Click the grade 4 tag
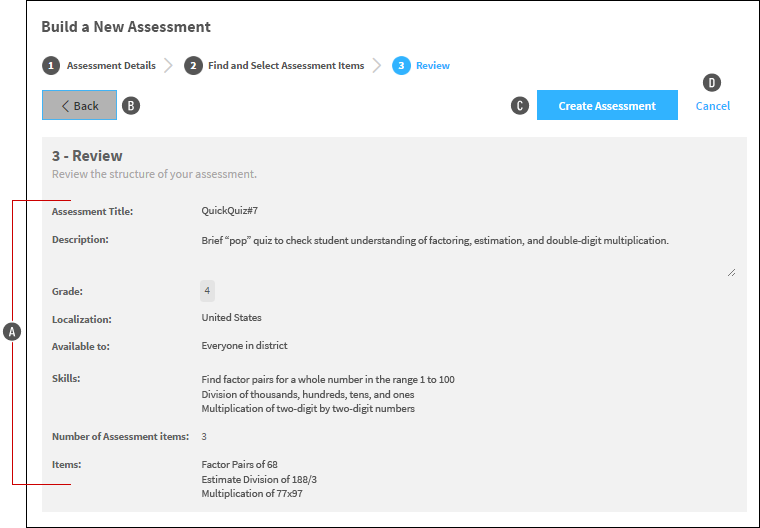Image resolution: width=760 pixels, height=528 pixels. pos(207,291)
